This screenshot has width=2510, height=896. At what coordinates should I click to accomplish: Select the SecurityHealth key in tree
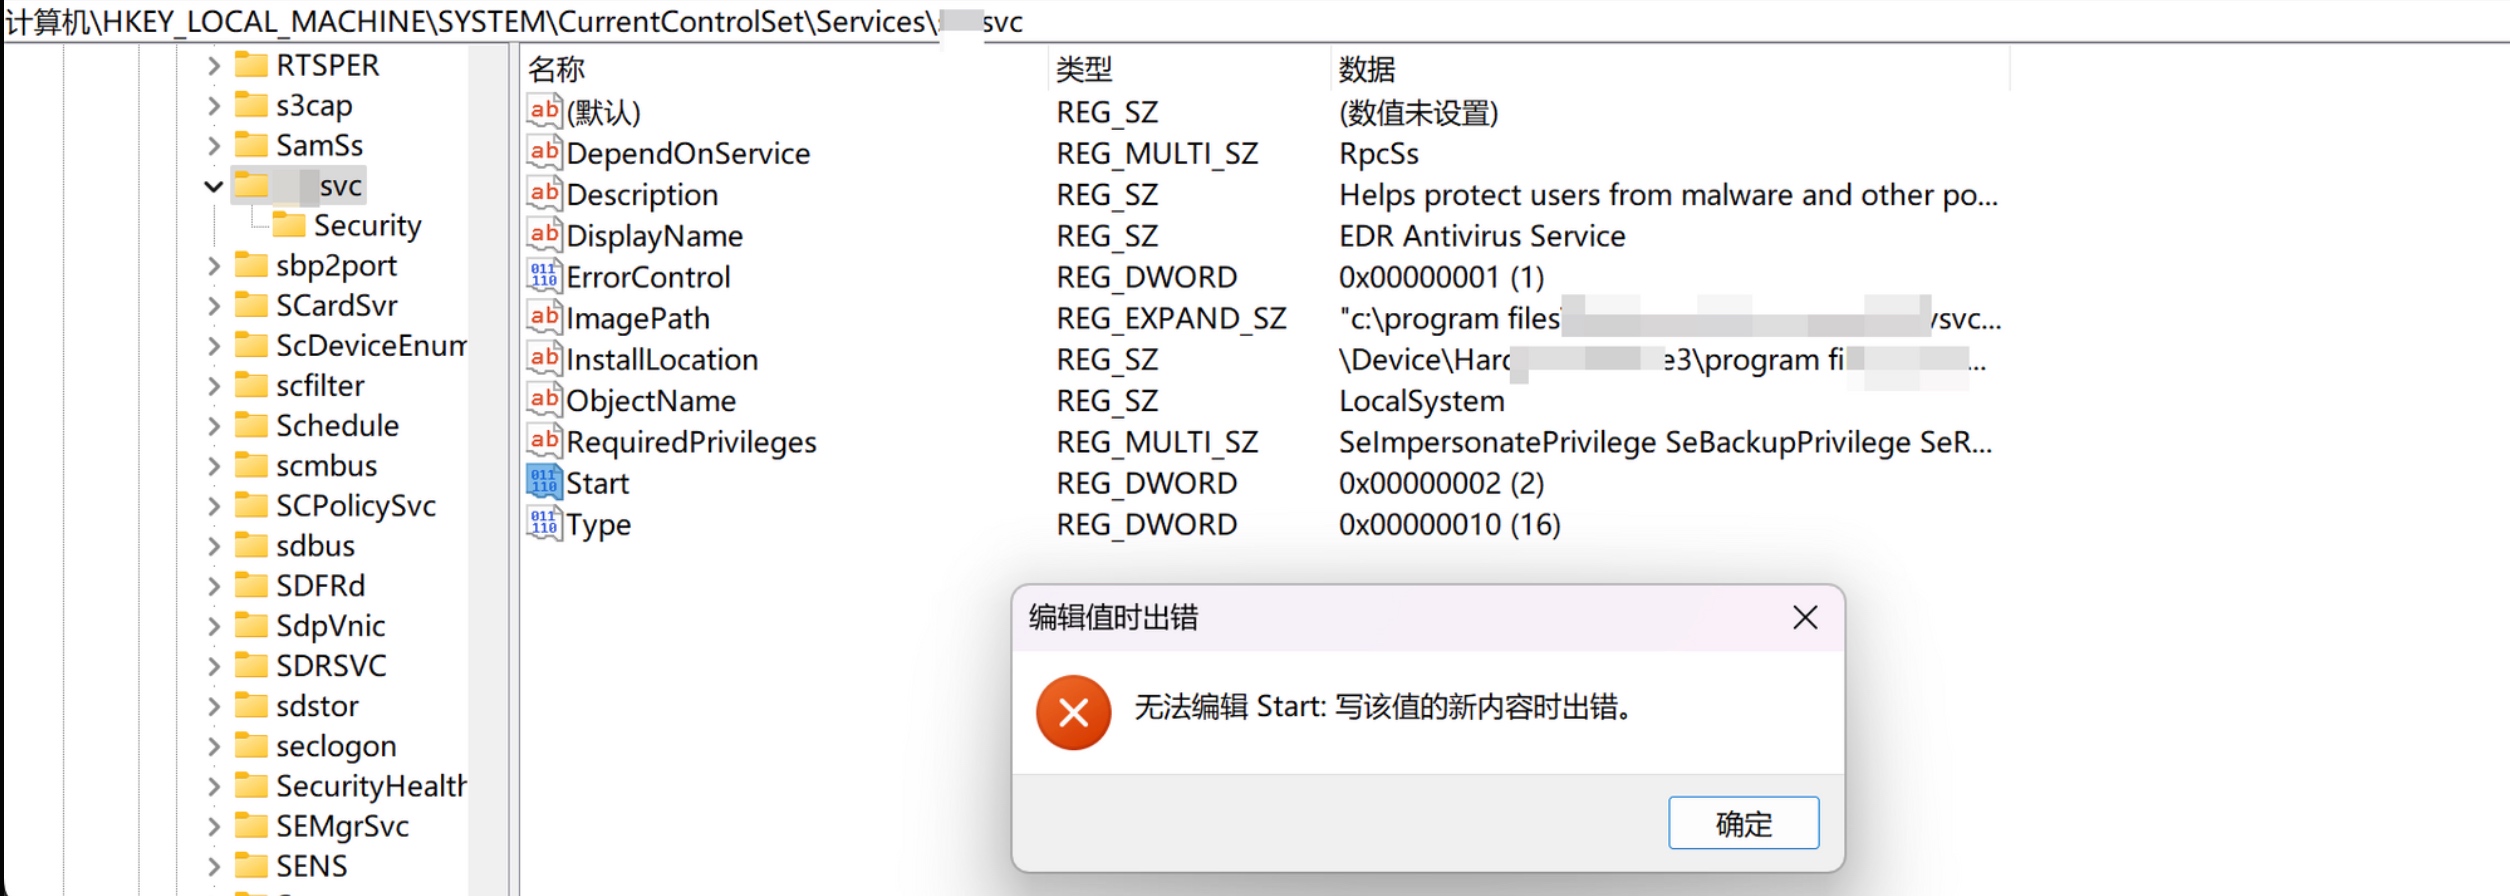(370, 786)
